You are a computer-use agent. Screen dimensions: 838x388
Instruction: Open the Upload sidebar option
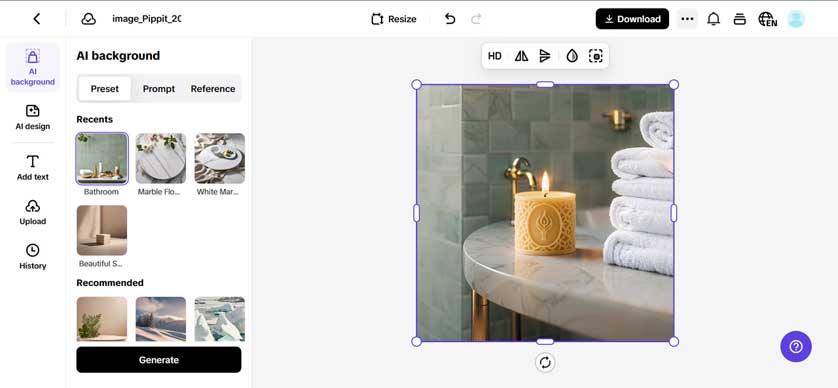tap(33, 212)
